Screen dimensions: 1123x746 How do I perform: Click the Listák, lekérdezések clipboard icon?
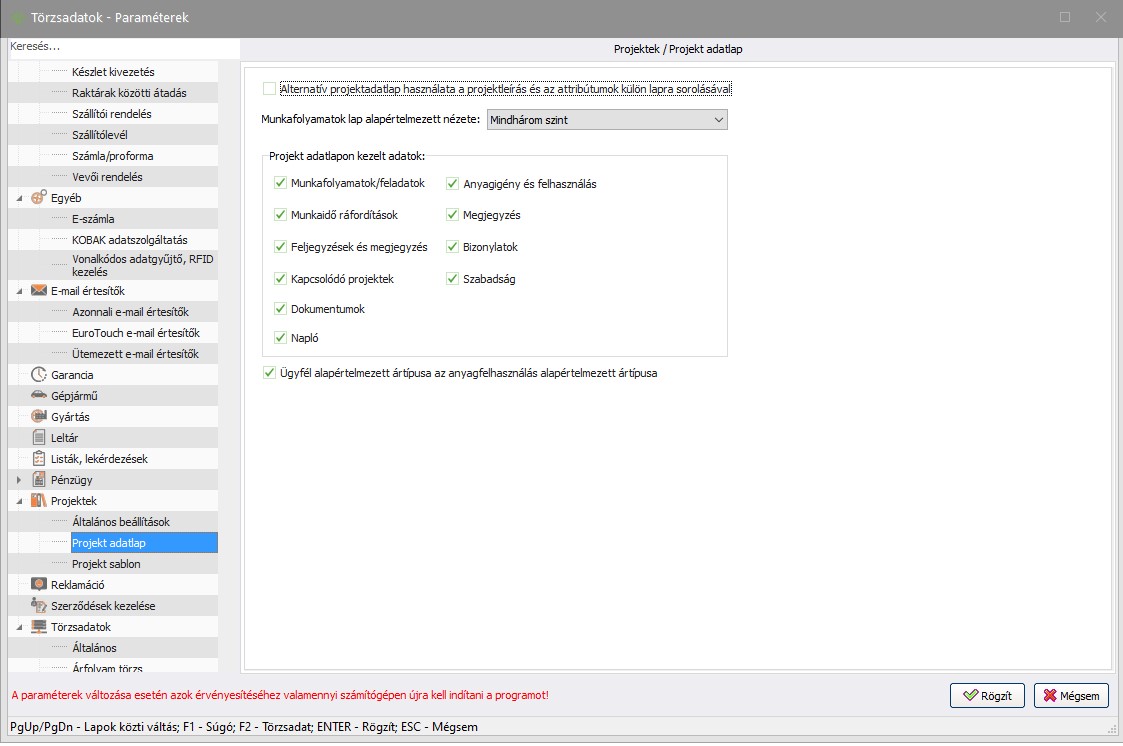(x=39, y=459)
